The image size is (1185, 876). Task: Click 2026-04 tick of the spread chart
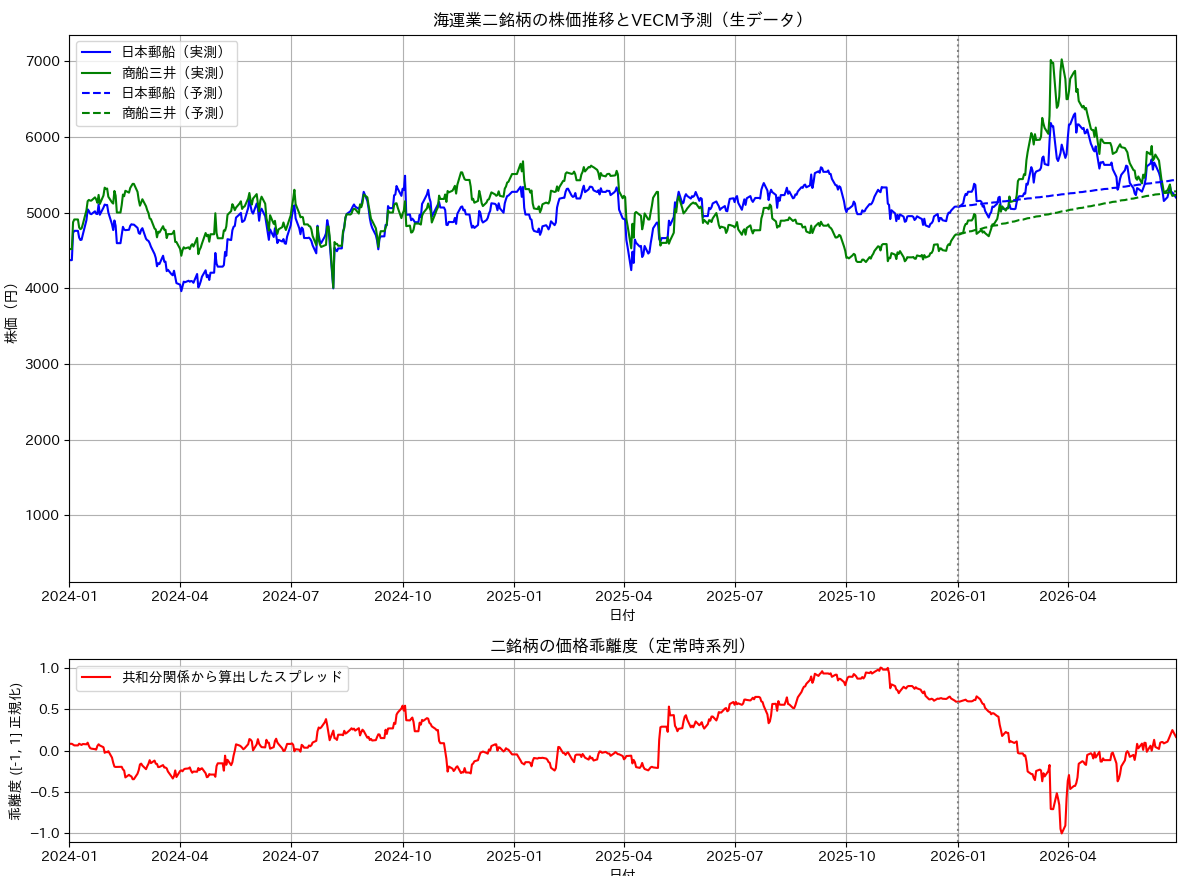point(1068,856)
